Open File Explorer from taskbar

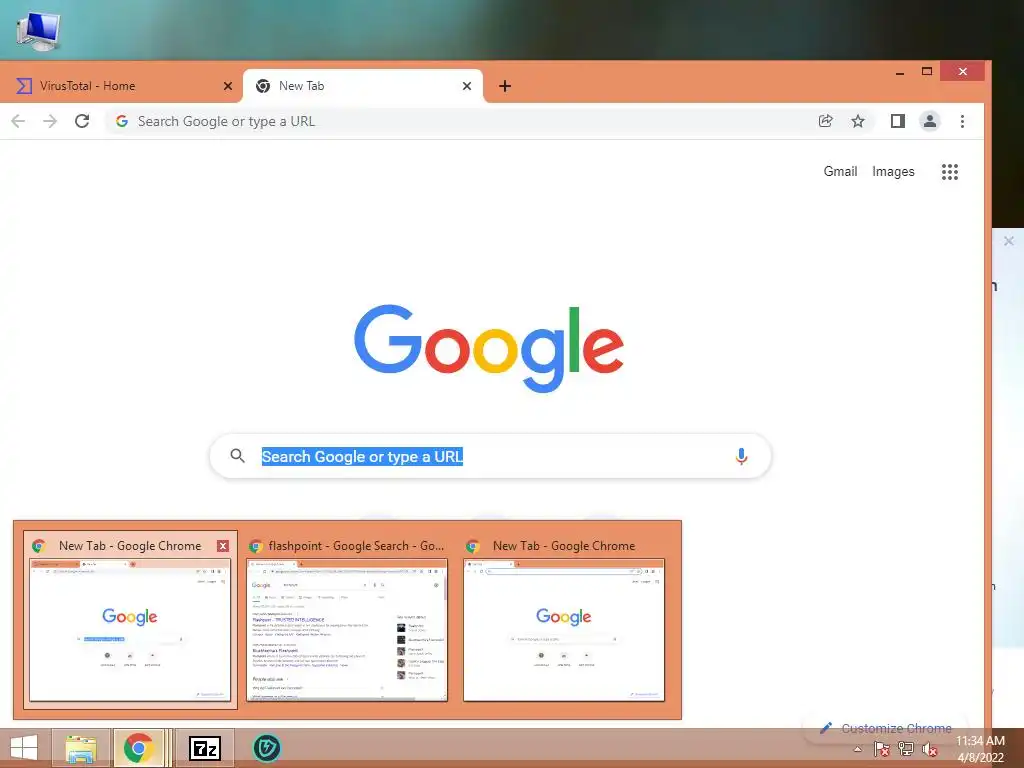tap(81, 748)
